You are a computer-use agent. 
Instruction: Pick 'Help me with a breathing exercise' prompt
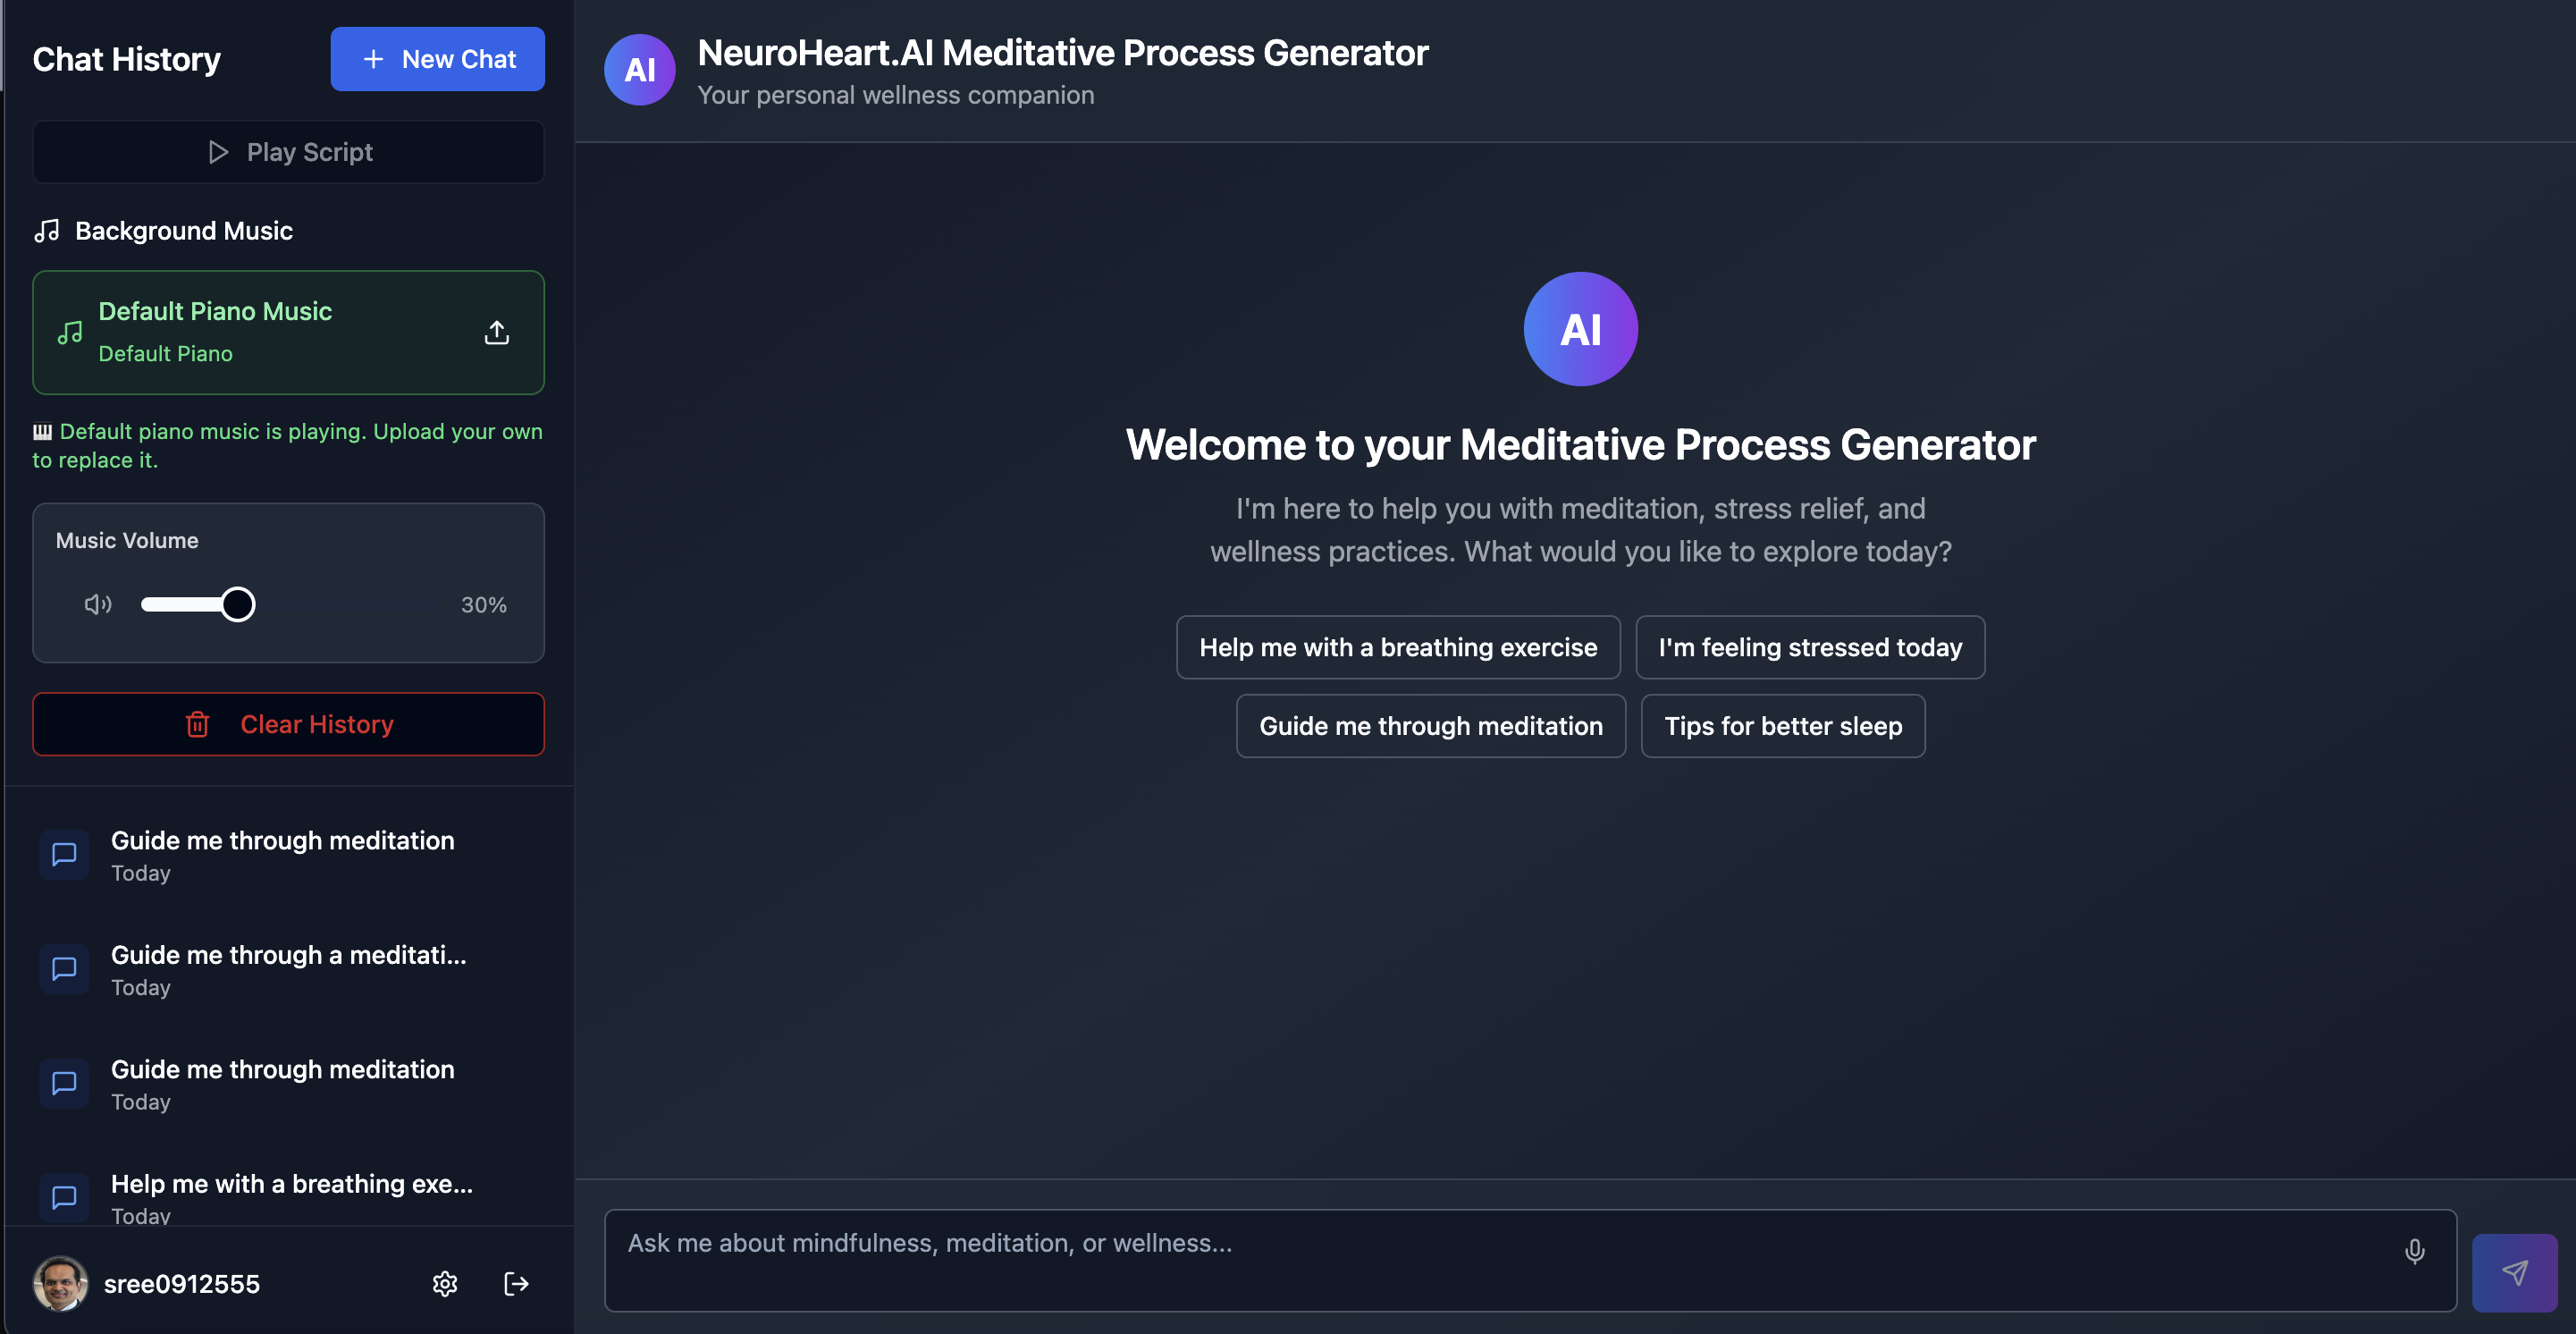pyautogui.click(x=1397, y=647)
